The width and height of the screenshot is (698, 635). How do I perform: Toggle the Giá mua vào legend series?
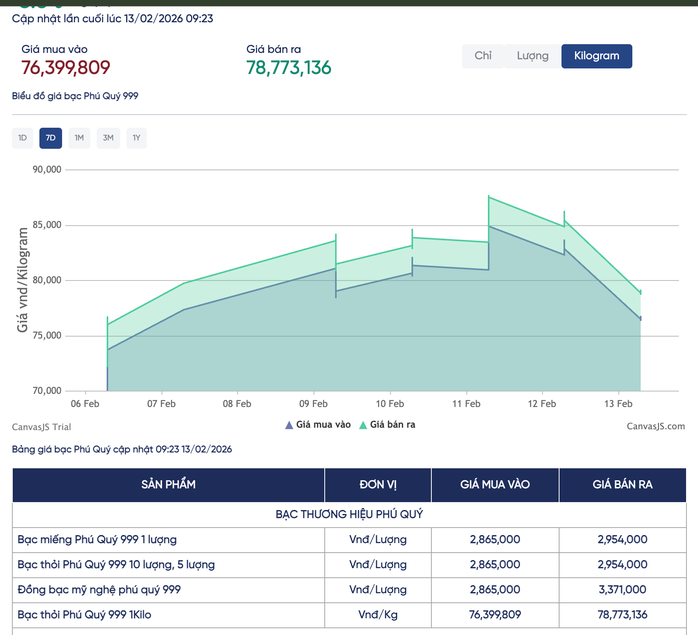(x=318, y=425)
